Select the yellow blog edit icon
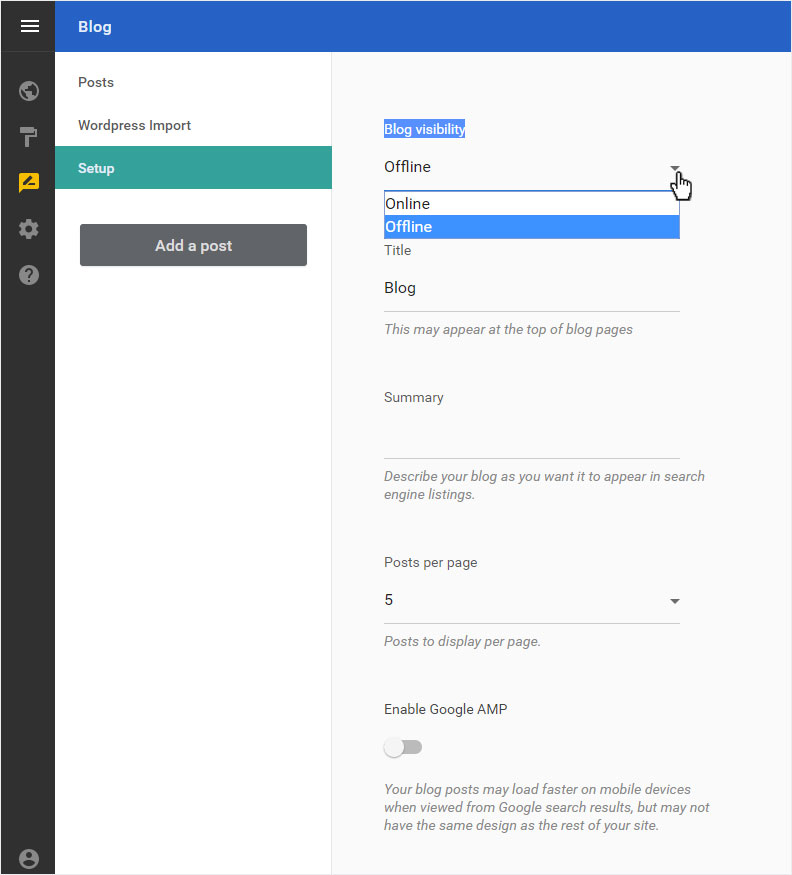 point(29,182)
